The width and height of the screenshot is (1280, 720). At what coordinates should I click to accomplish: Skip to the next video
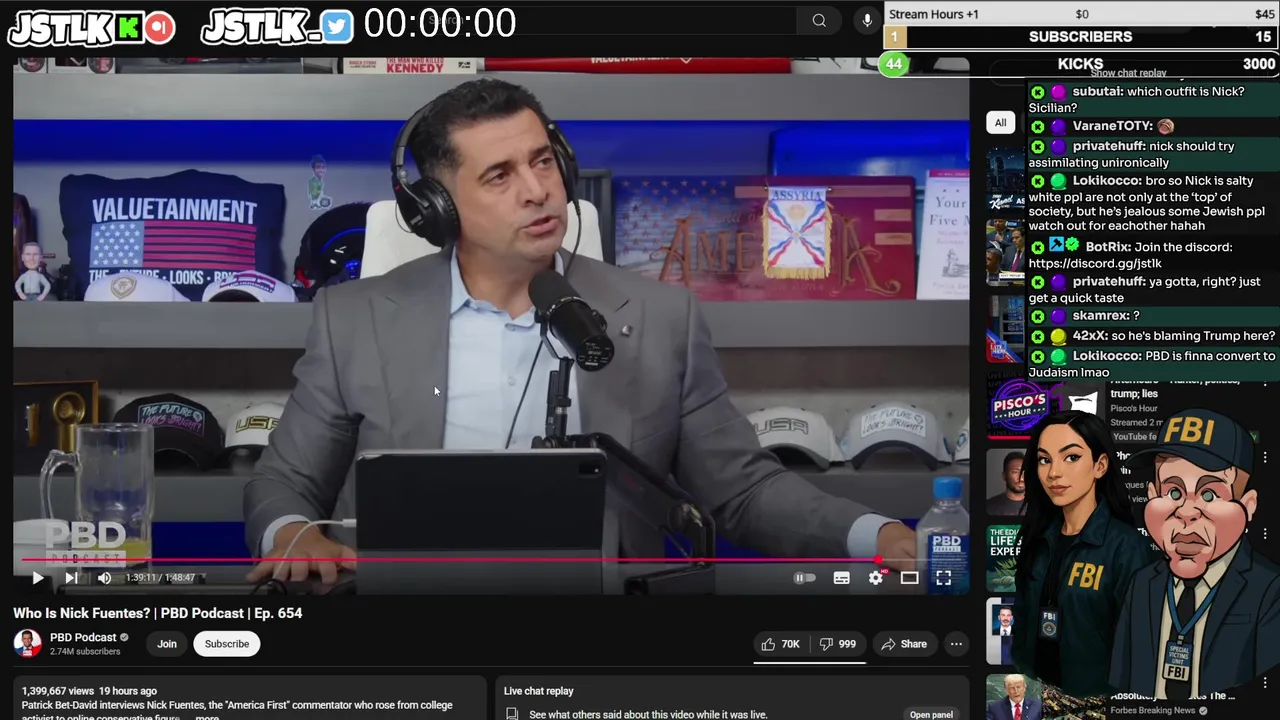click(x=71, y=577)
